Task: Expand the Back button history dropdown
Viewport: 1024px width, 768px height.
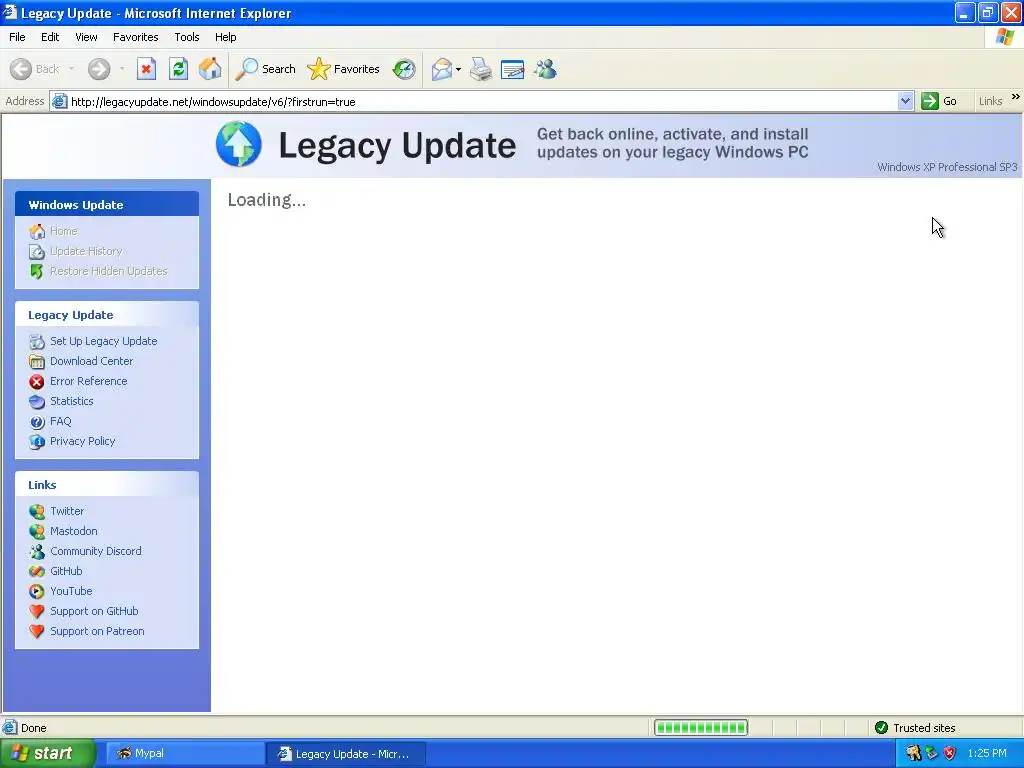Action: (71, 69)
